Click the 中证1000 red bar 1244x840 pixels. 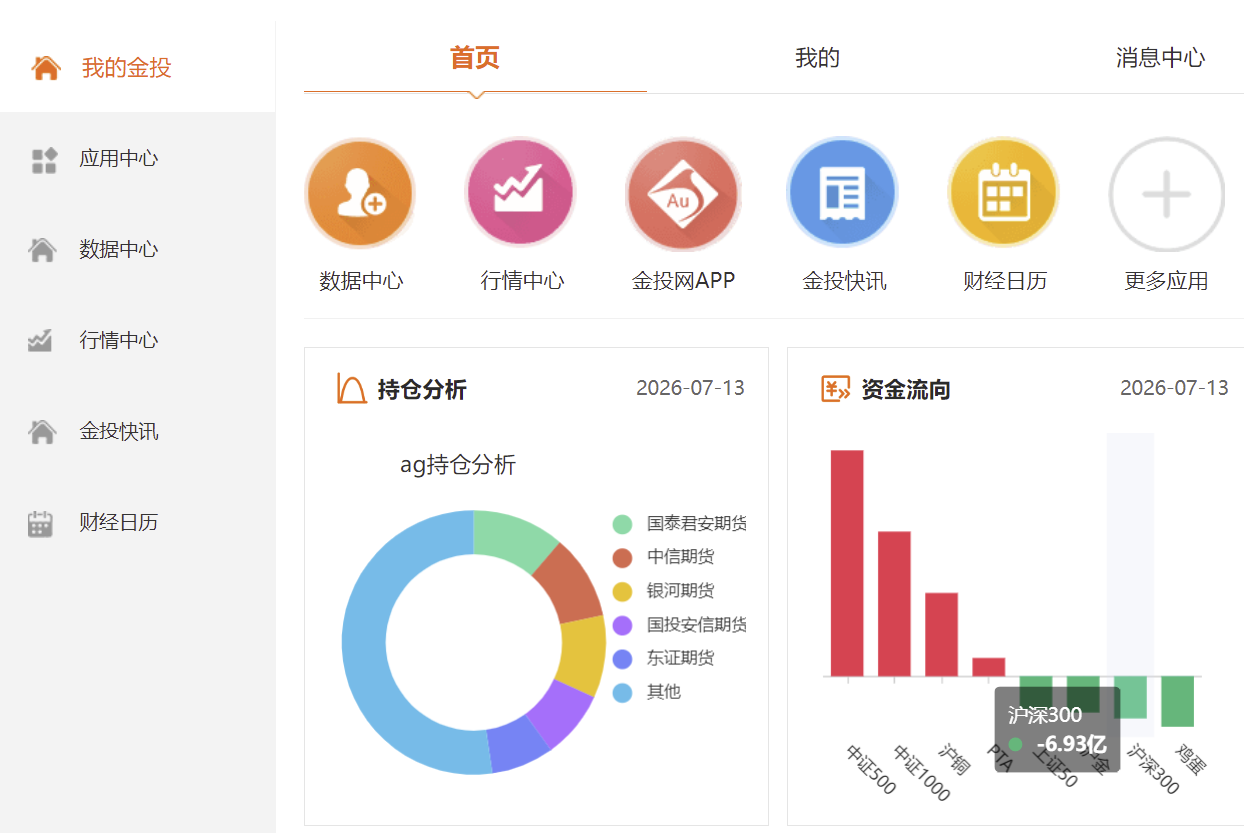pos(894,604)
